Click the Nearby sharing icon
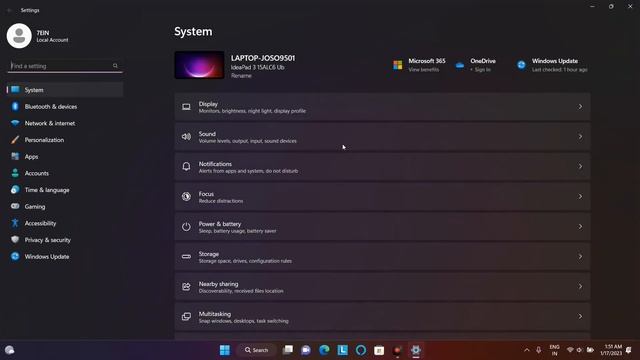Image resolution: width=640 pixels, height=360 pixels. point(186,287)
